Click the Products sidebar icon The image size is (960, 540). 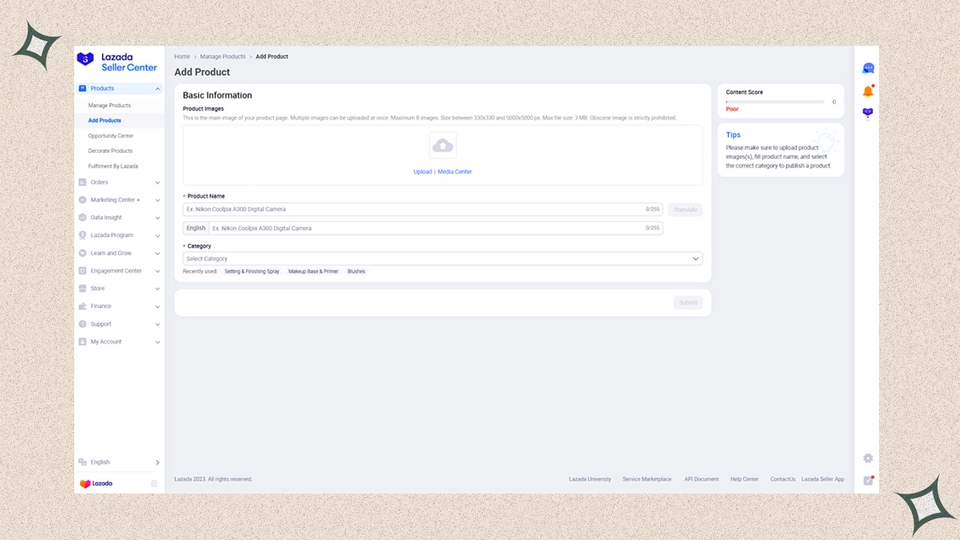(x=83, y=88)
